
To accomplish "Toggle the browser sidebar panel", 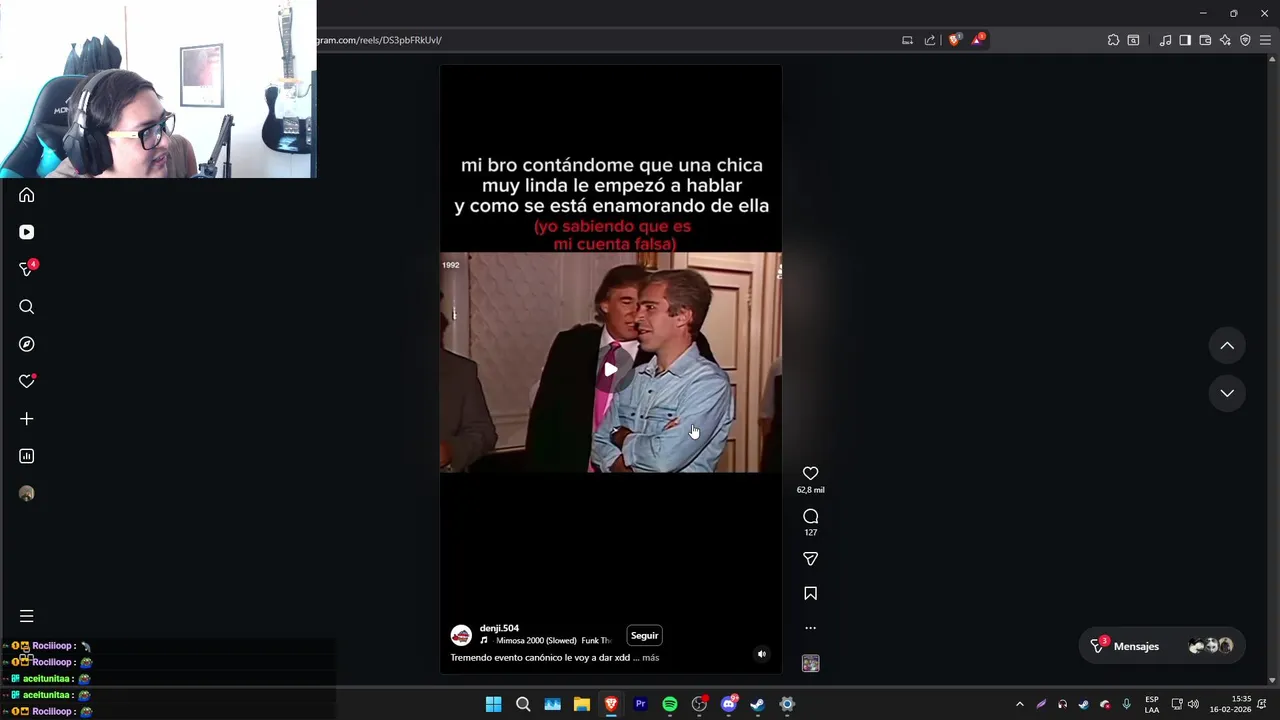I will coord(1185,40).
